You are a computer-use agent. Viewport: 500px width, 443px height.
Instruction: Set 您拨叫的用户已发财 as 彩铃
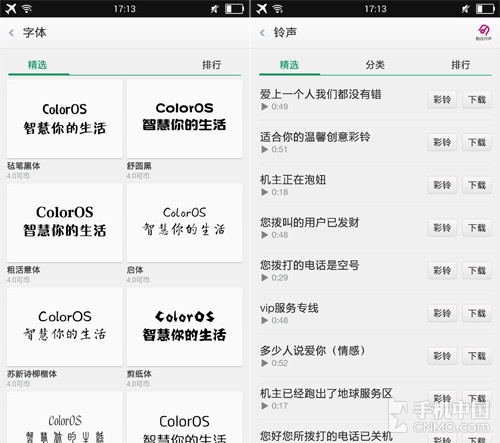coord(442,228)
